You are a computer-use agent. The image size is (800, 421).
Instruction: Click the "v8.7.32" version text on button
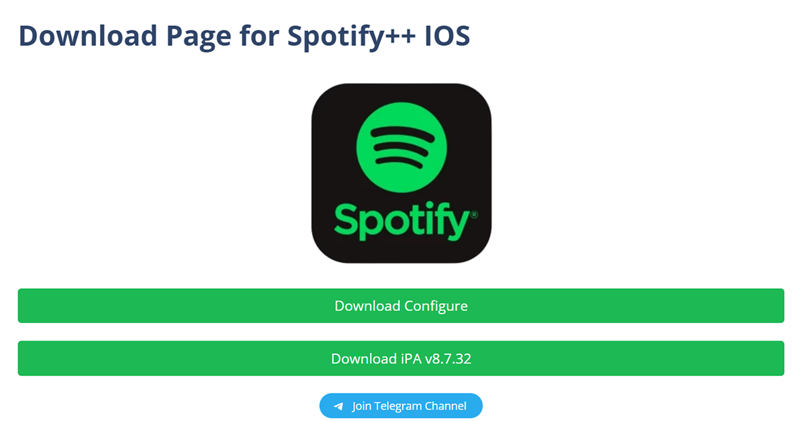[448, 359]
